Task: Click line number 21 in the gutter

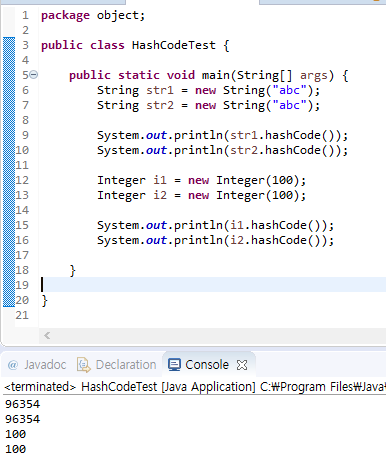Action: pyautogui.click(x=22, y=315)
